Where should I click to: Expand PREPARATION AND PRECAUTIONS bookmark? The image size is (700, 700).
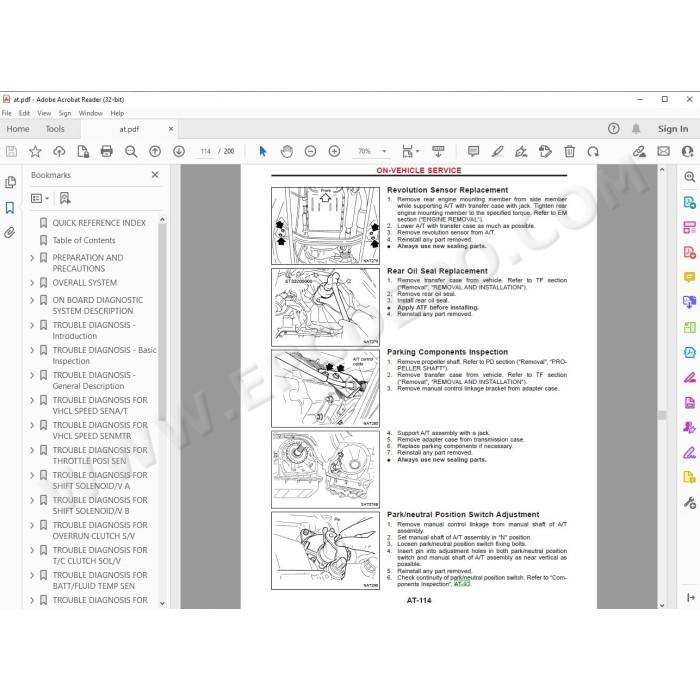[x=32, y=258]
